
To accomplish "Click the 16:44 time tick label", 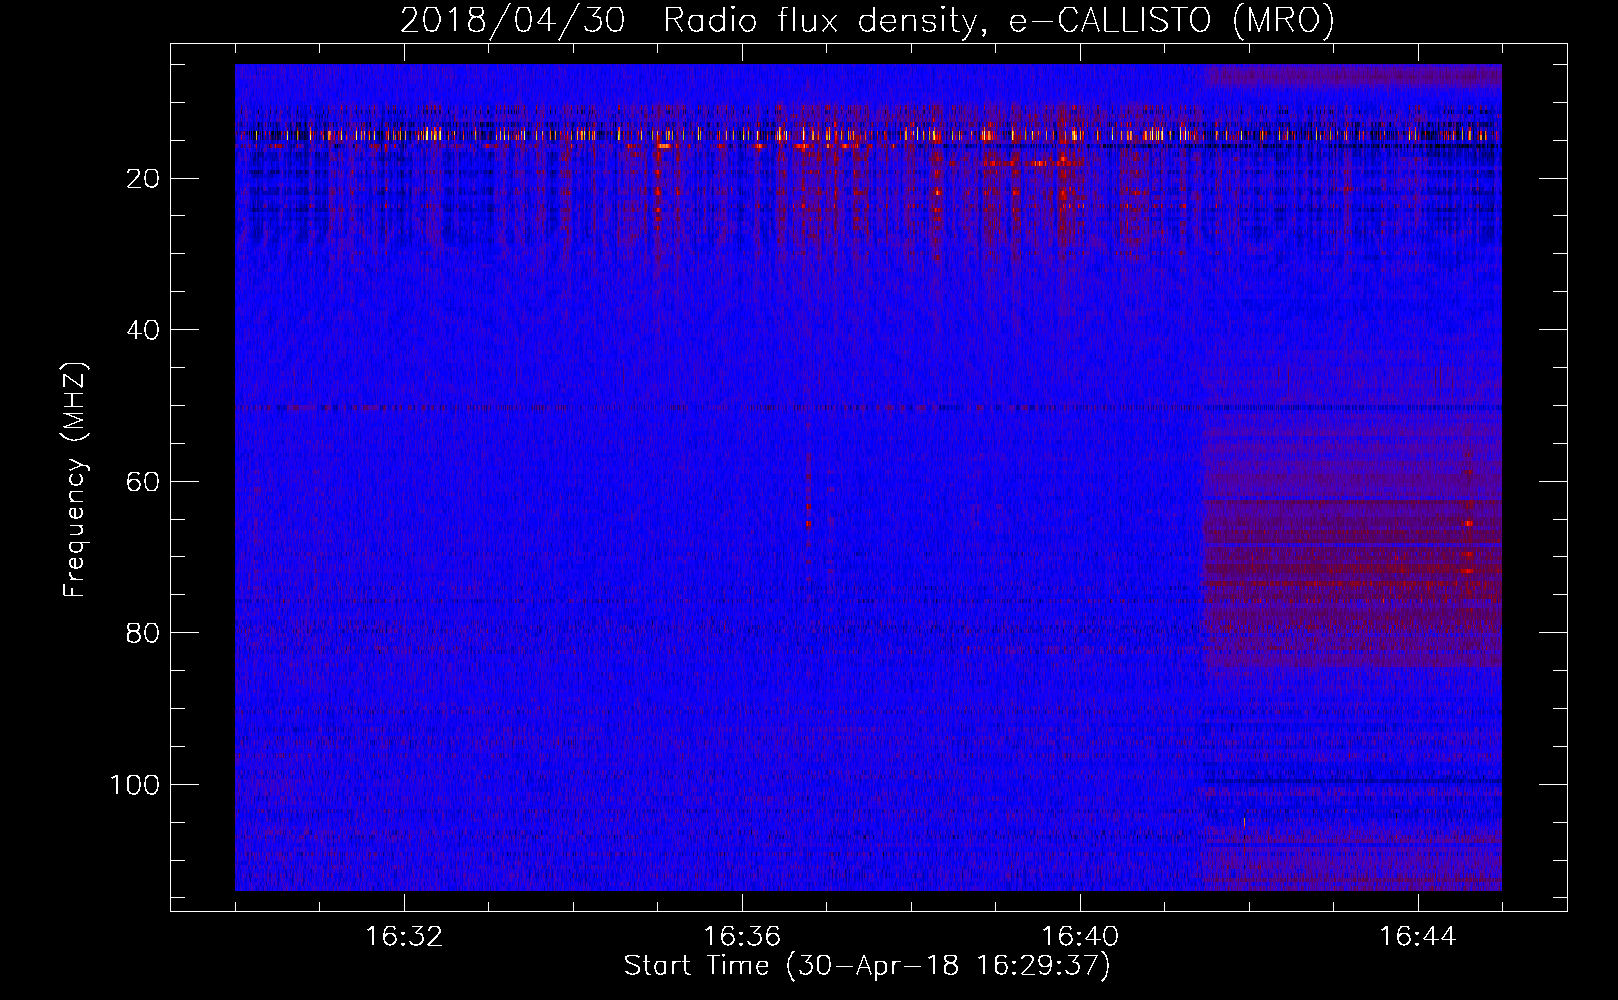I will tap(1418, 937).
